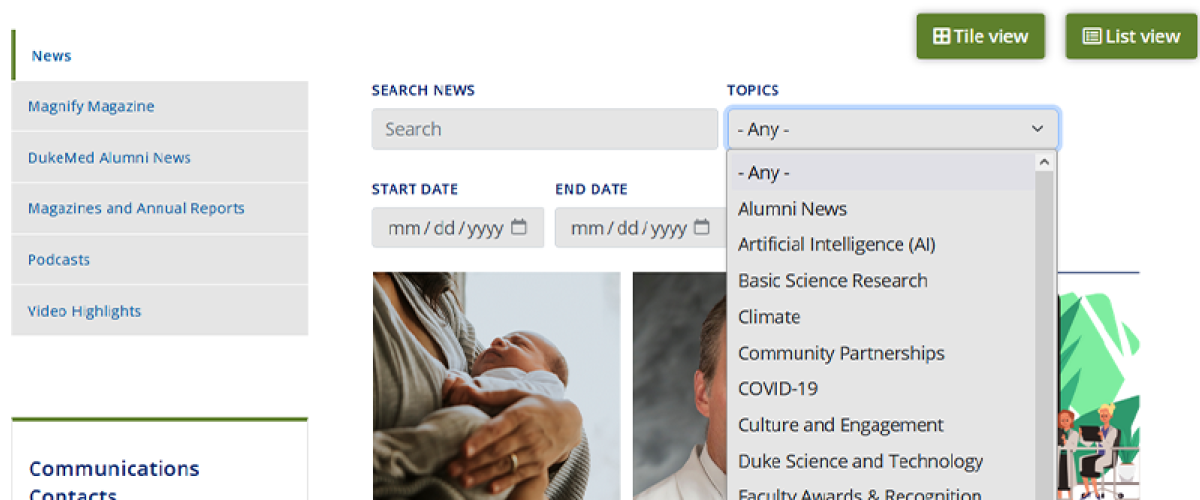Viewport: 1200px width, 500px height.
Task: Open the News sidebar menu item
Action: tap(51, 56)
